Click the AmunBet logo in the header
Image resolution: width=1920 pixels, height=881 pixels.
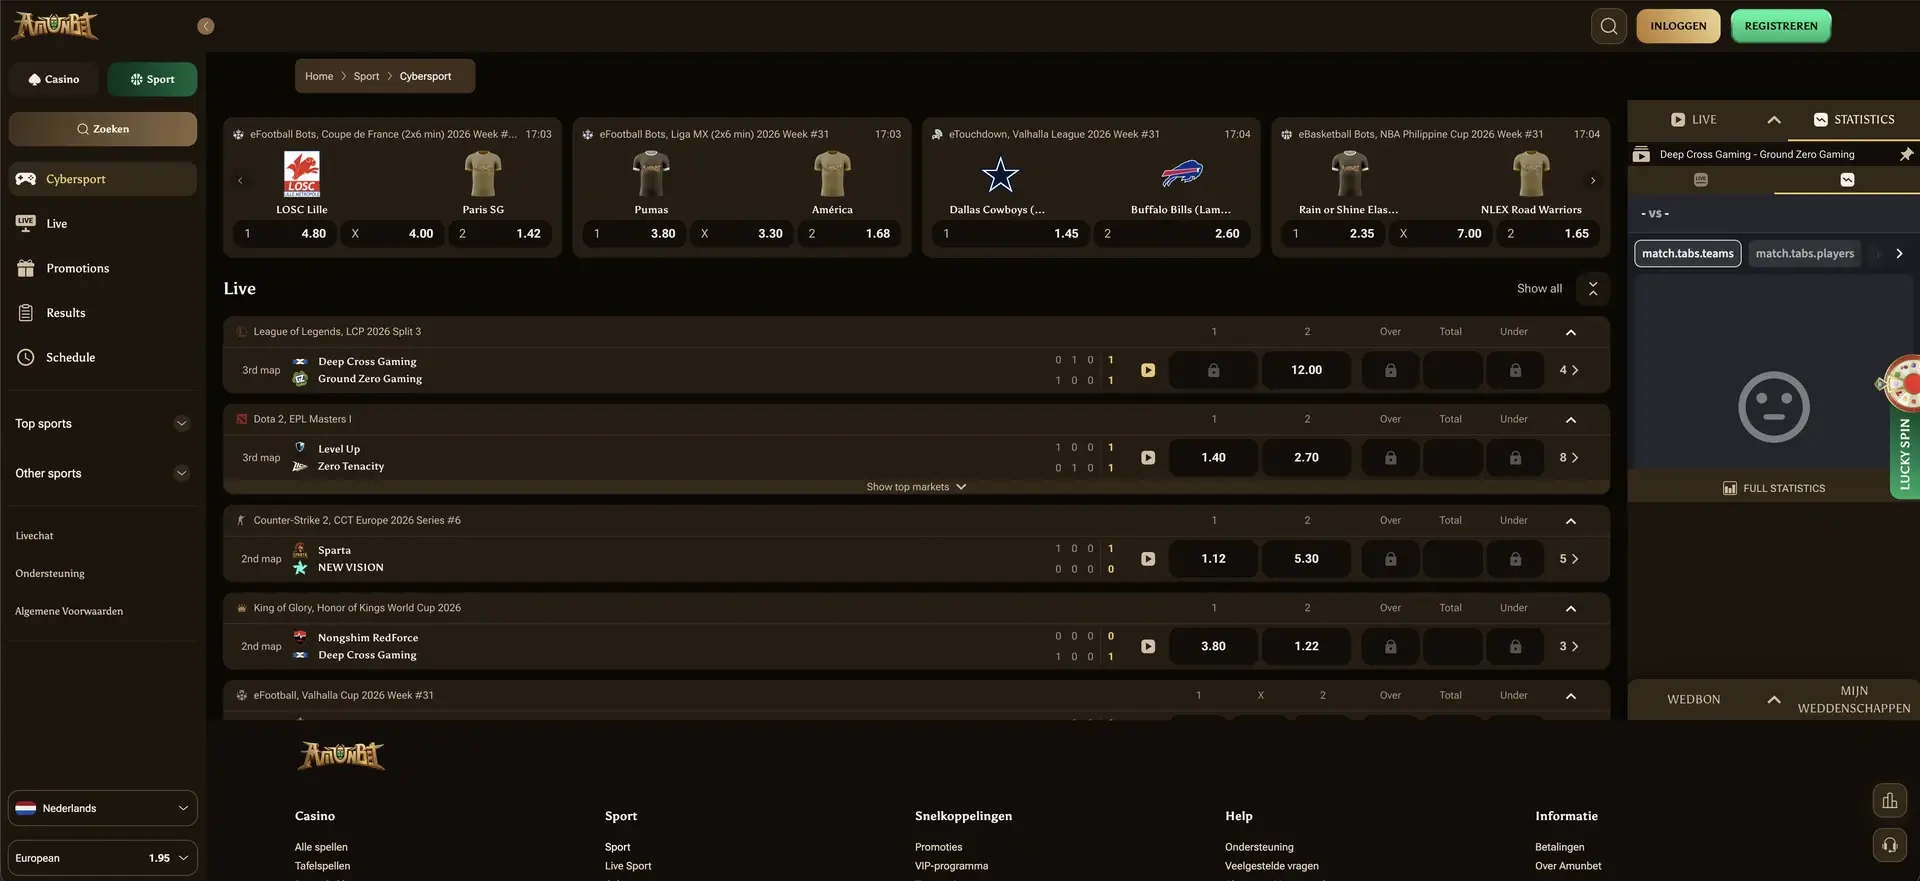(55, 25)
